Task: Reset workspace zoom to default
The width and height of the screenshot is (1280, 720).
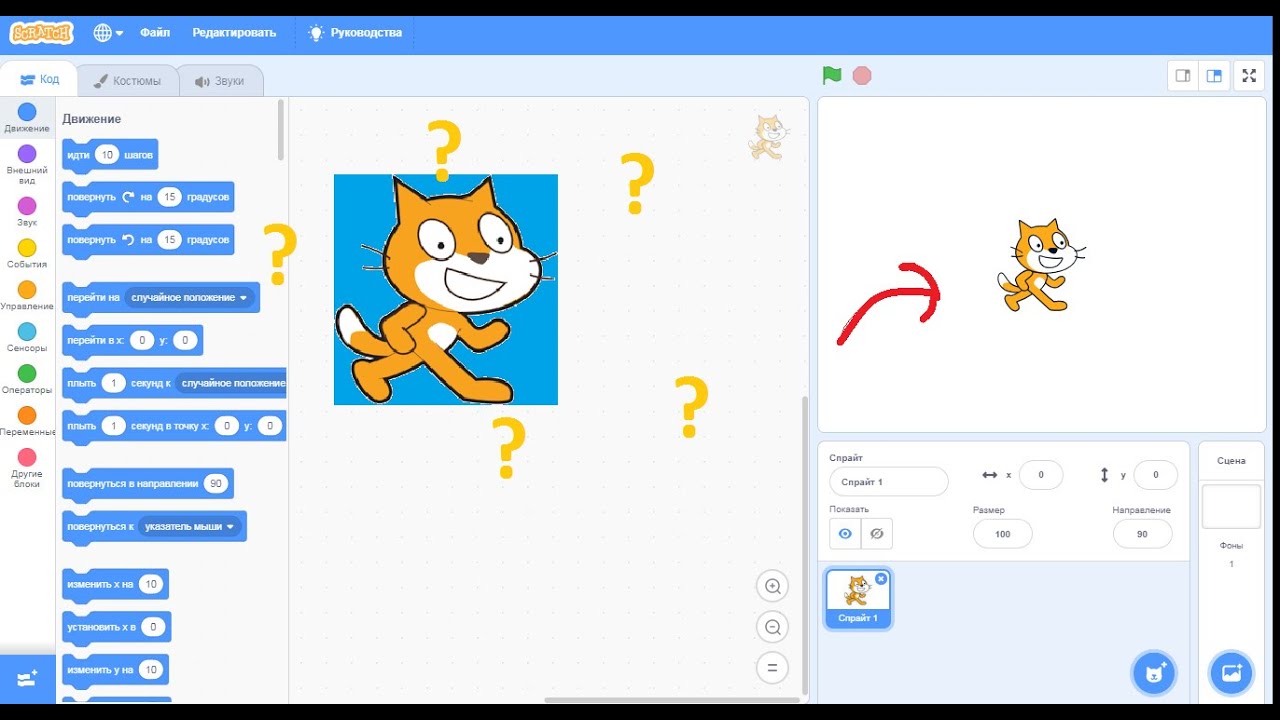Action: [772, 668]
